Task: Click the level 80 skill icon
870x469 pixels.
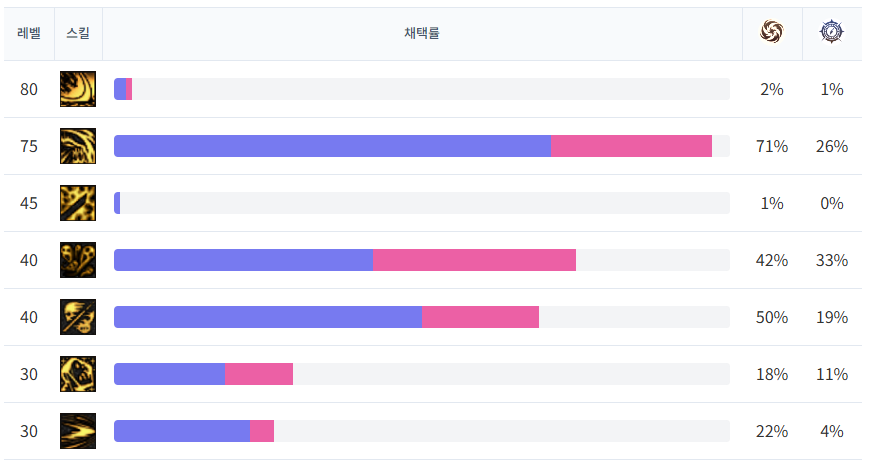Action: pos(78,89)
